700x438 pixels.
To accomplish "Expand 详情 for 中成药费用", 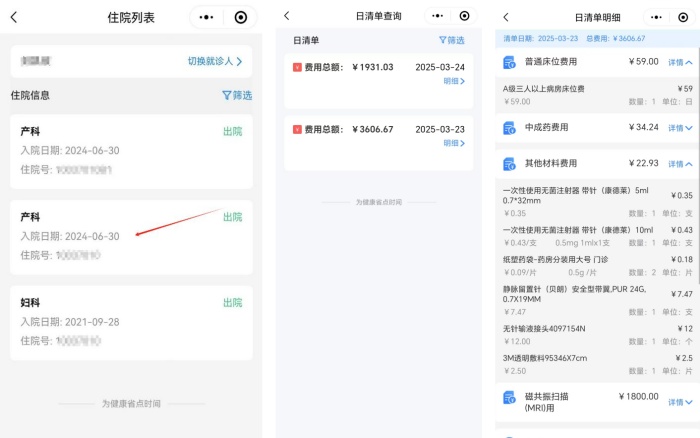I will (x=680, y=128).
